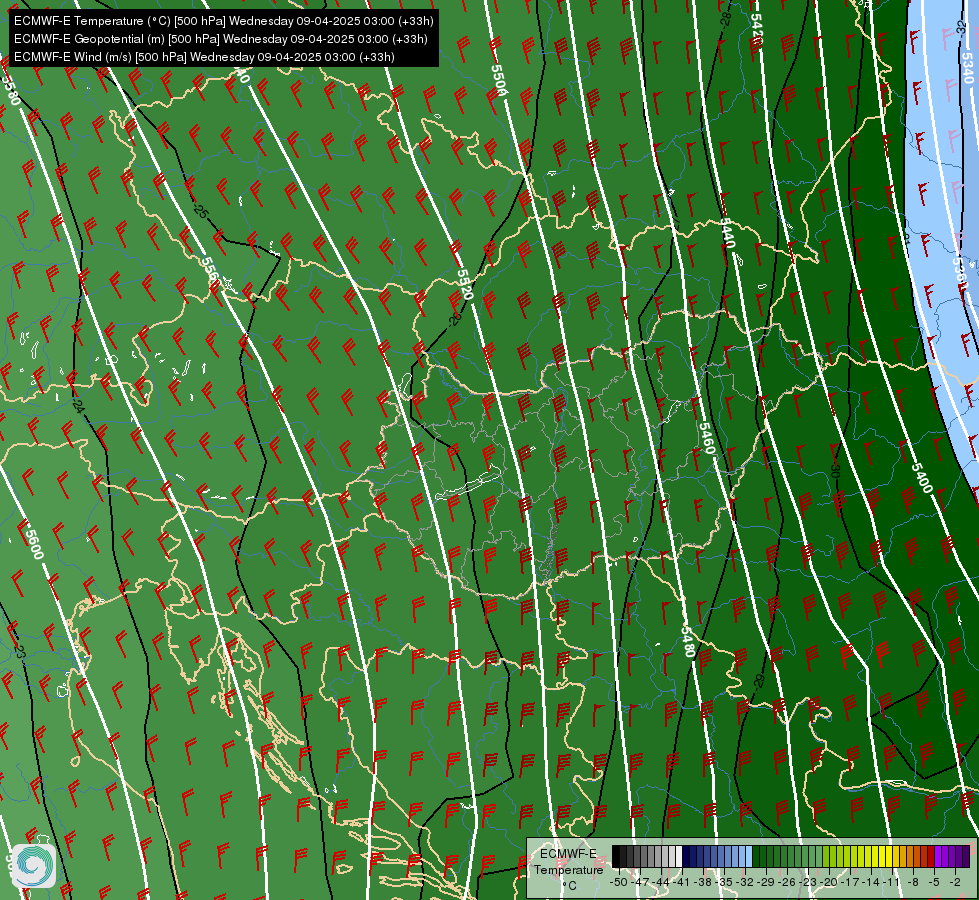This screenshot has height=900, width=979.
Task: Click the -24 isotherm label on map
Action: 77,405
